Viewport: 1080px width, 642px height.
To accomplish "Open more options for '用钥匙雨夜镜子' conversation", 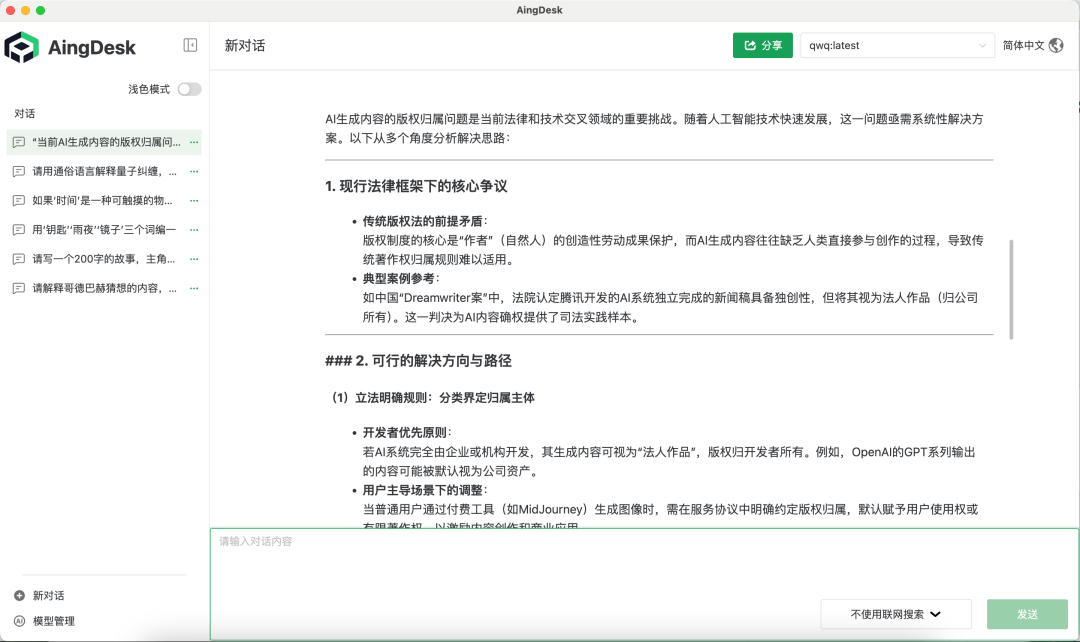I will click(194, 229).
